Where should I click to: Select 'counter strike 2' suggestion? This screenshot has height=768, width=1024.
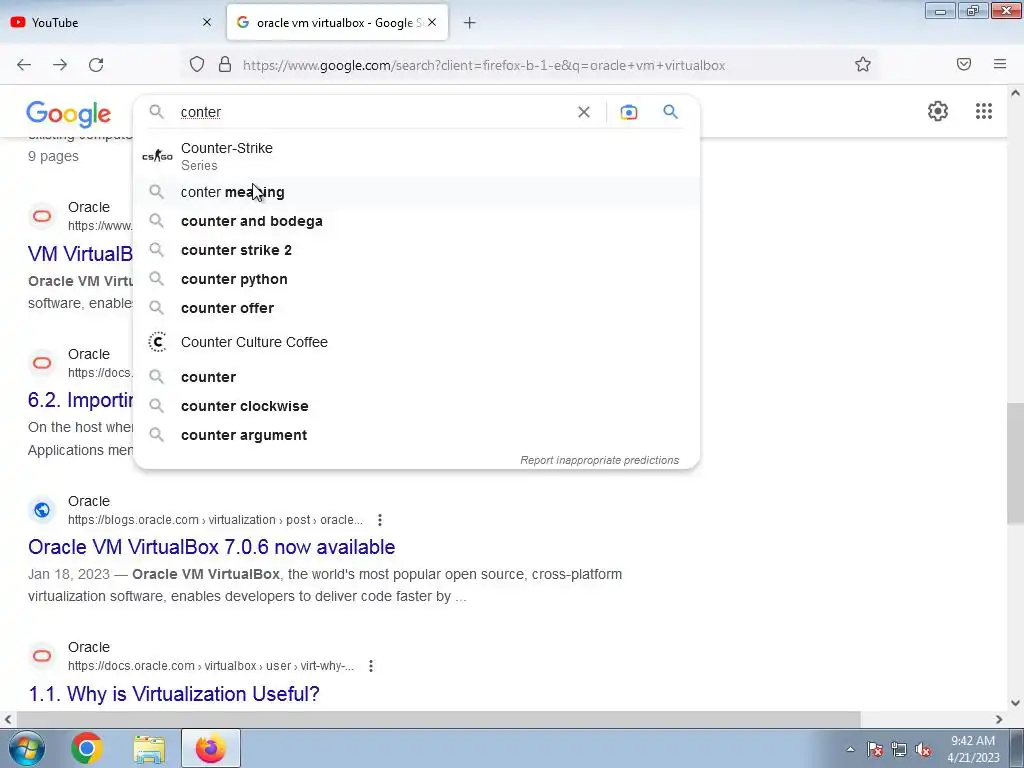417,250
